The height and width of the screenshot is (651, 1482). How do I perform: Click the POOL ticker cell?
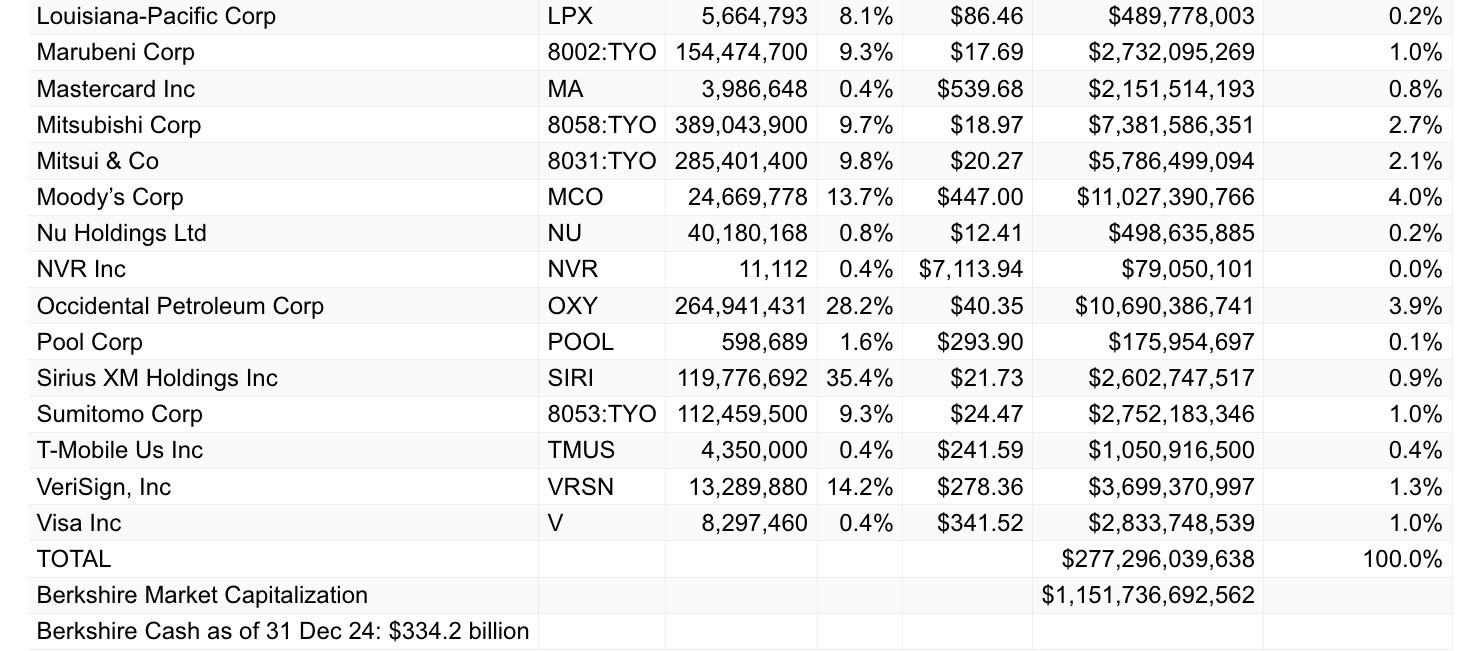point(581,342)
